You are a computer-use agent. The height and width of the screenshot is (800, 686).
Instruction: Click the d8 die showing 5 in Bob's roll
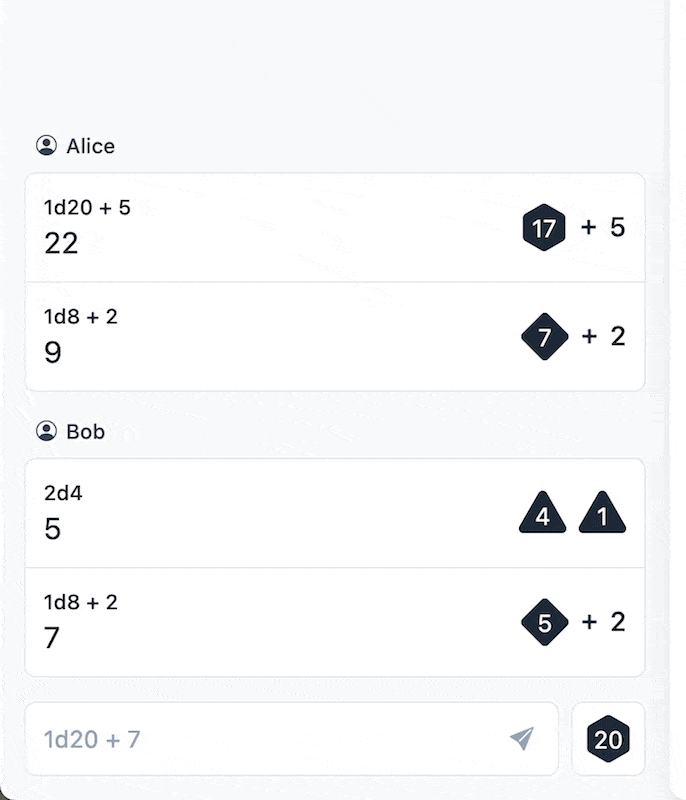click(x=545, y=623)
